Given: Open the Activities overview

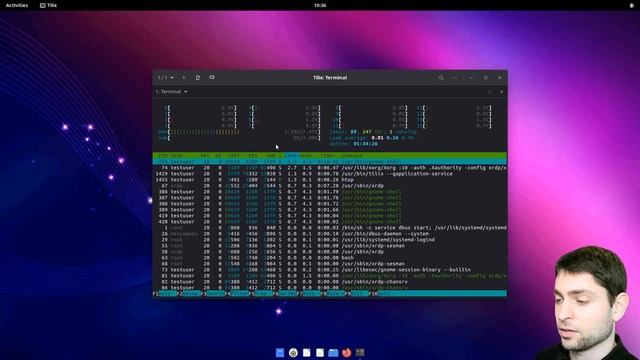Looking at the screenshot, I should click(x=17, y=5).
